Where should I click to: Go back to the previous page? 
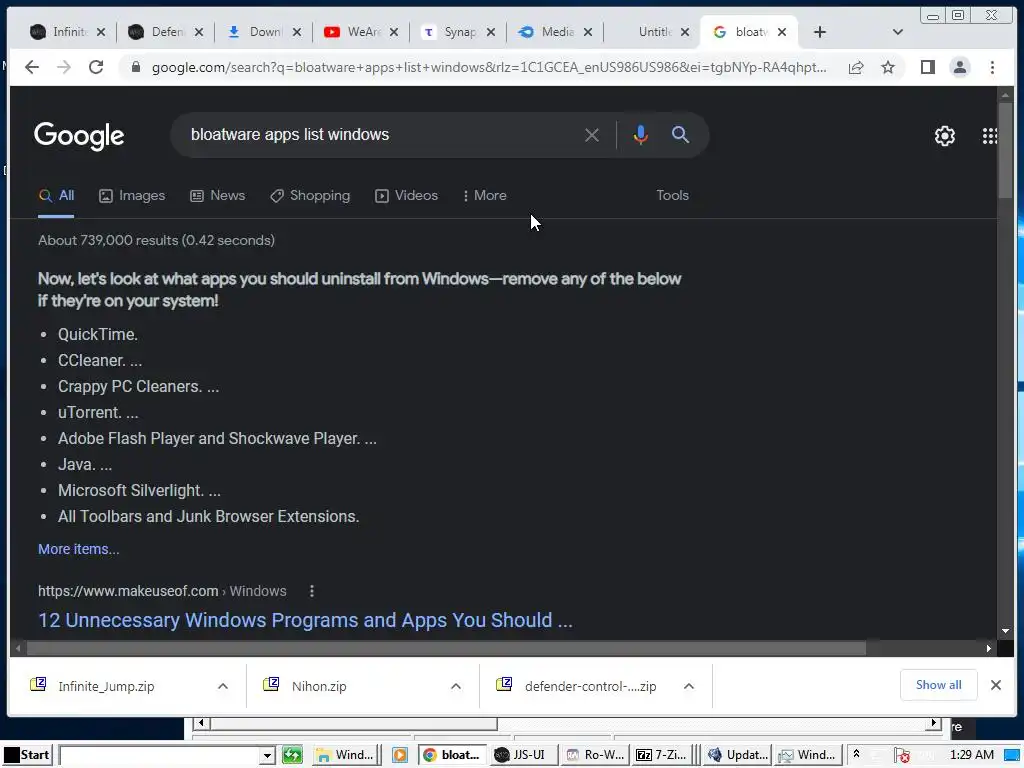coord(31,67)
